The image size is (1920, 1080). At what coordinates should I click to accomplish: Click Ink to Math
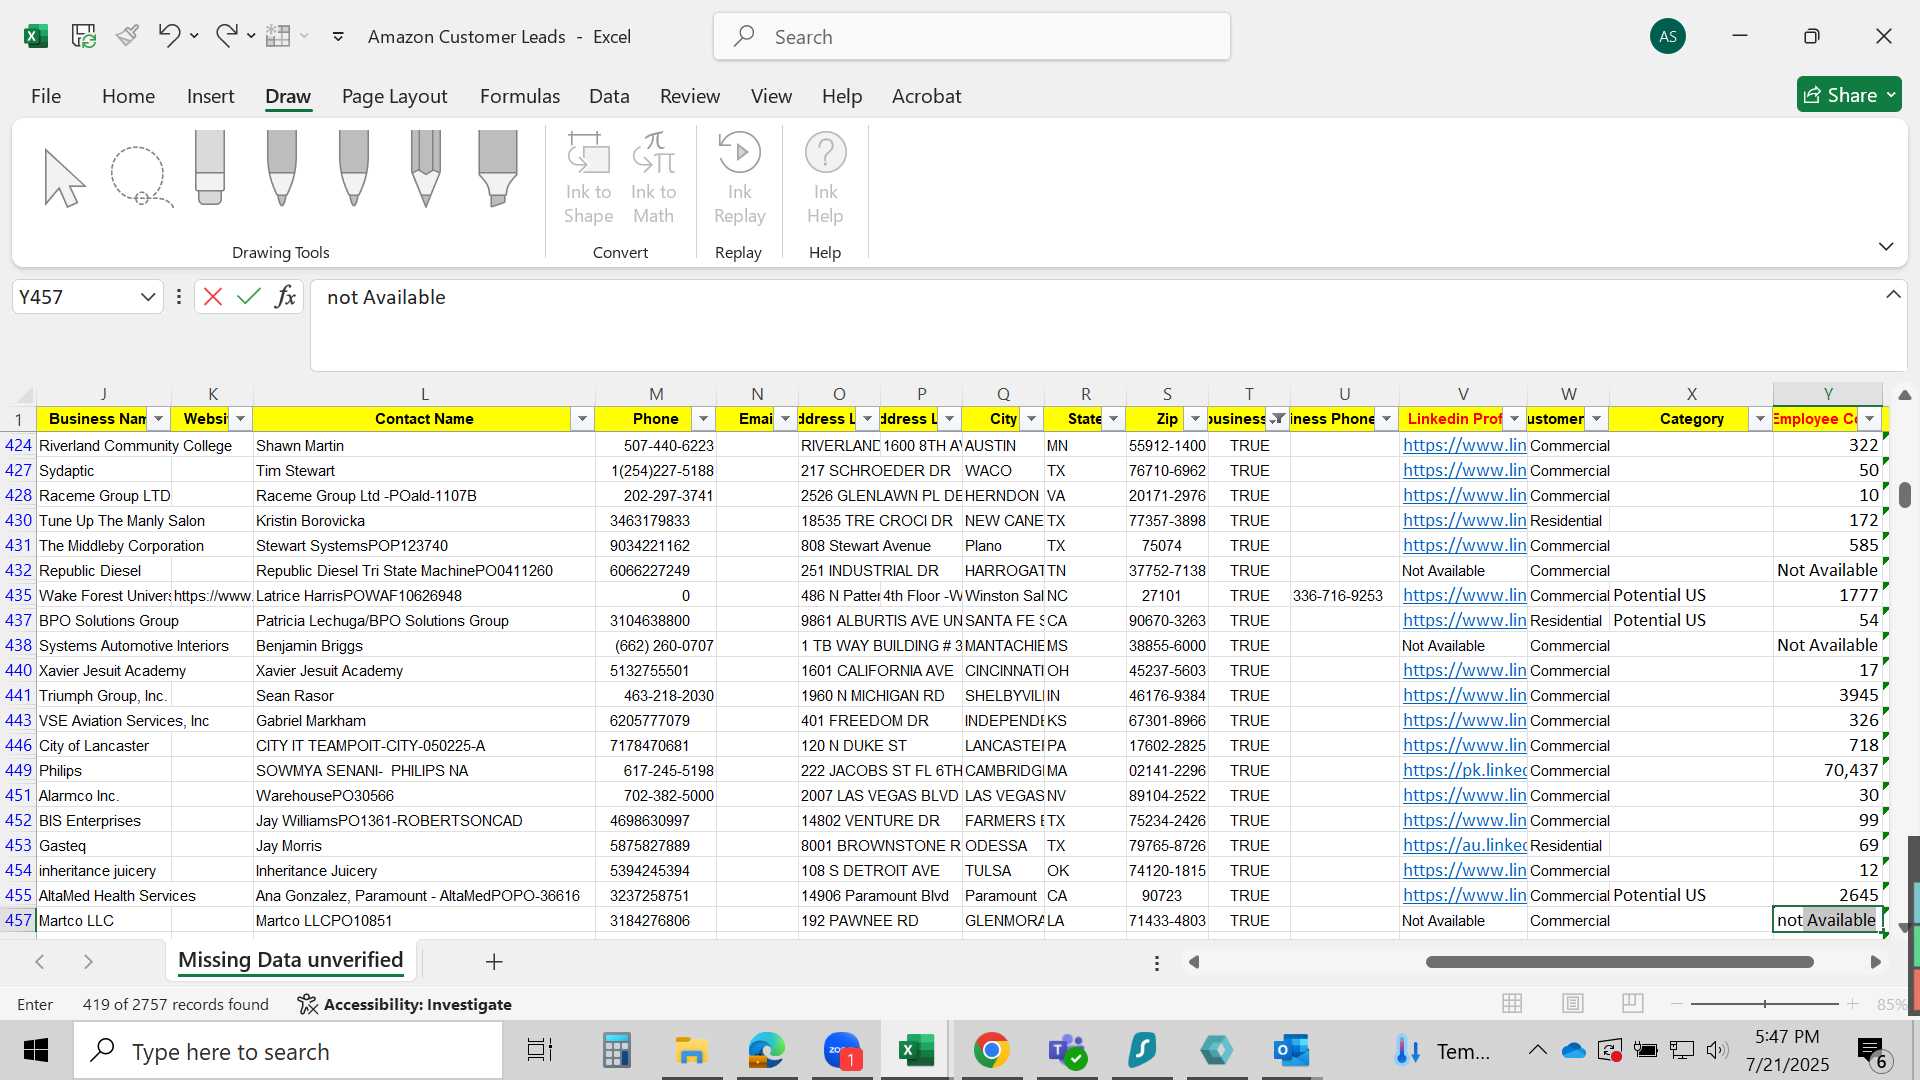654,180
